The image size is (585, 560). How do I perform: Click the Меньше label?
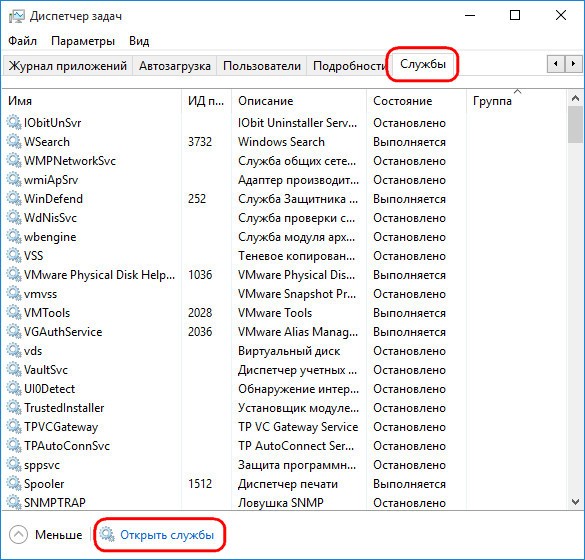[x=59, y=535]
